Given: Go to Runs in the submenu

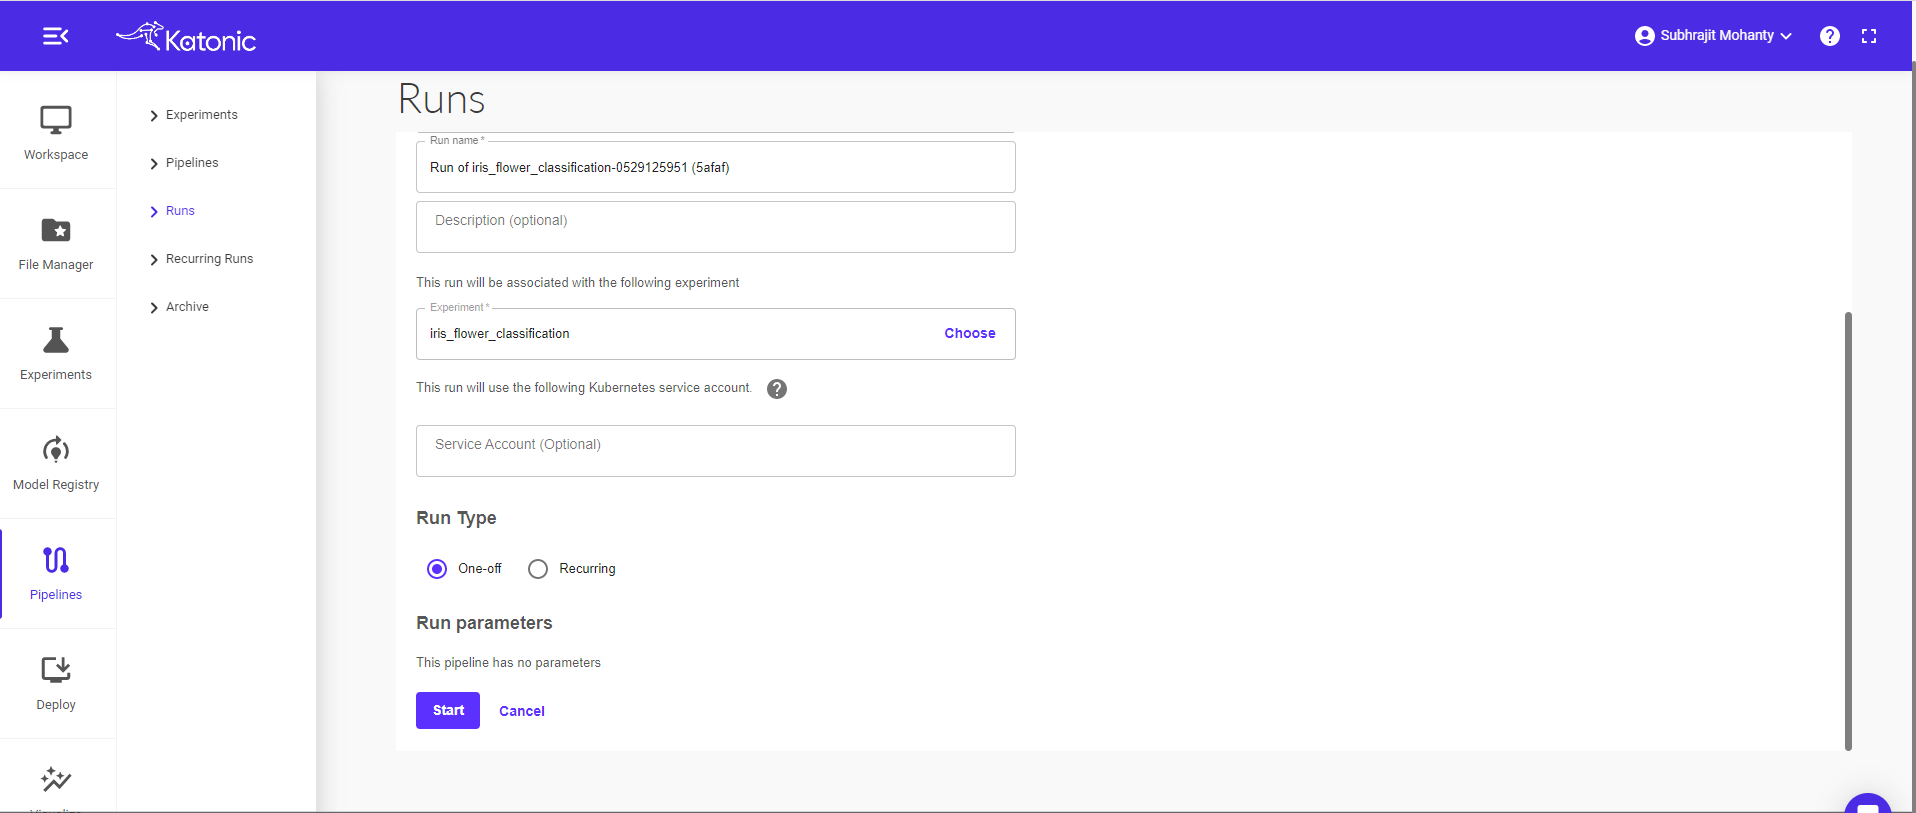Looking at the screenshot, I should (x=180, y=211).
